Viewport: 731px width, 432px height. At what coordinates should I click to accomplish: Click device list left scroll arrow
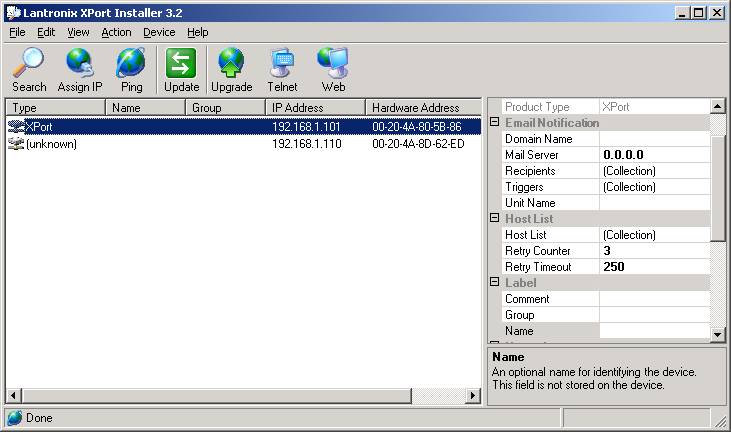click(13, 396)
